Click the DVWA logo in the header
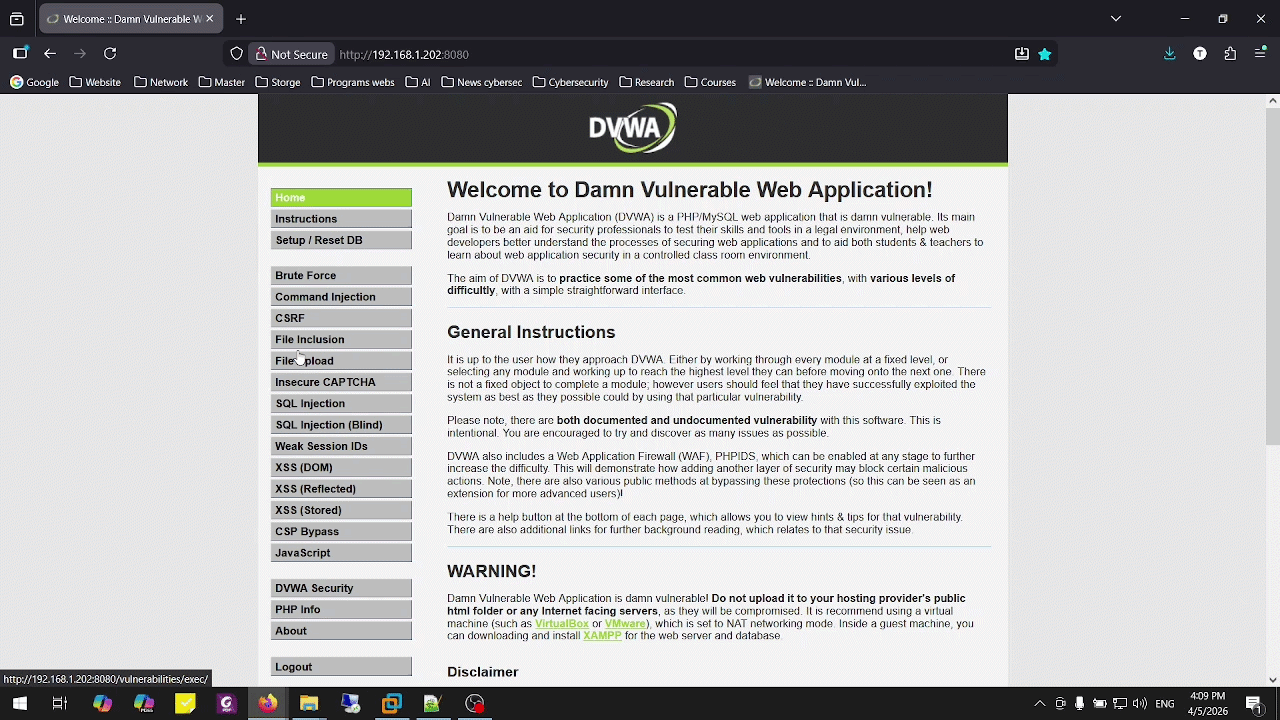1280x720 pixels. [x=632, y=128]
